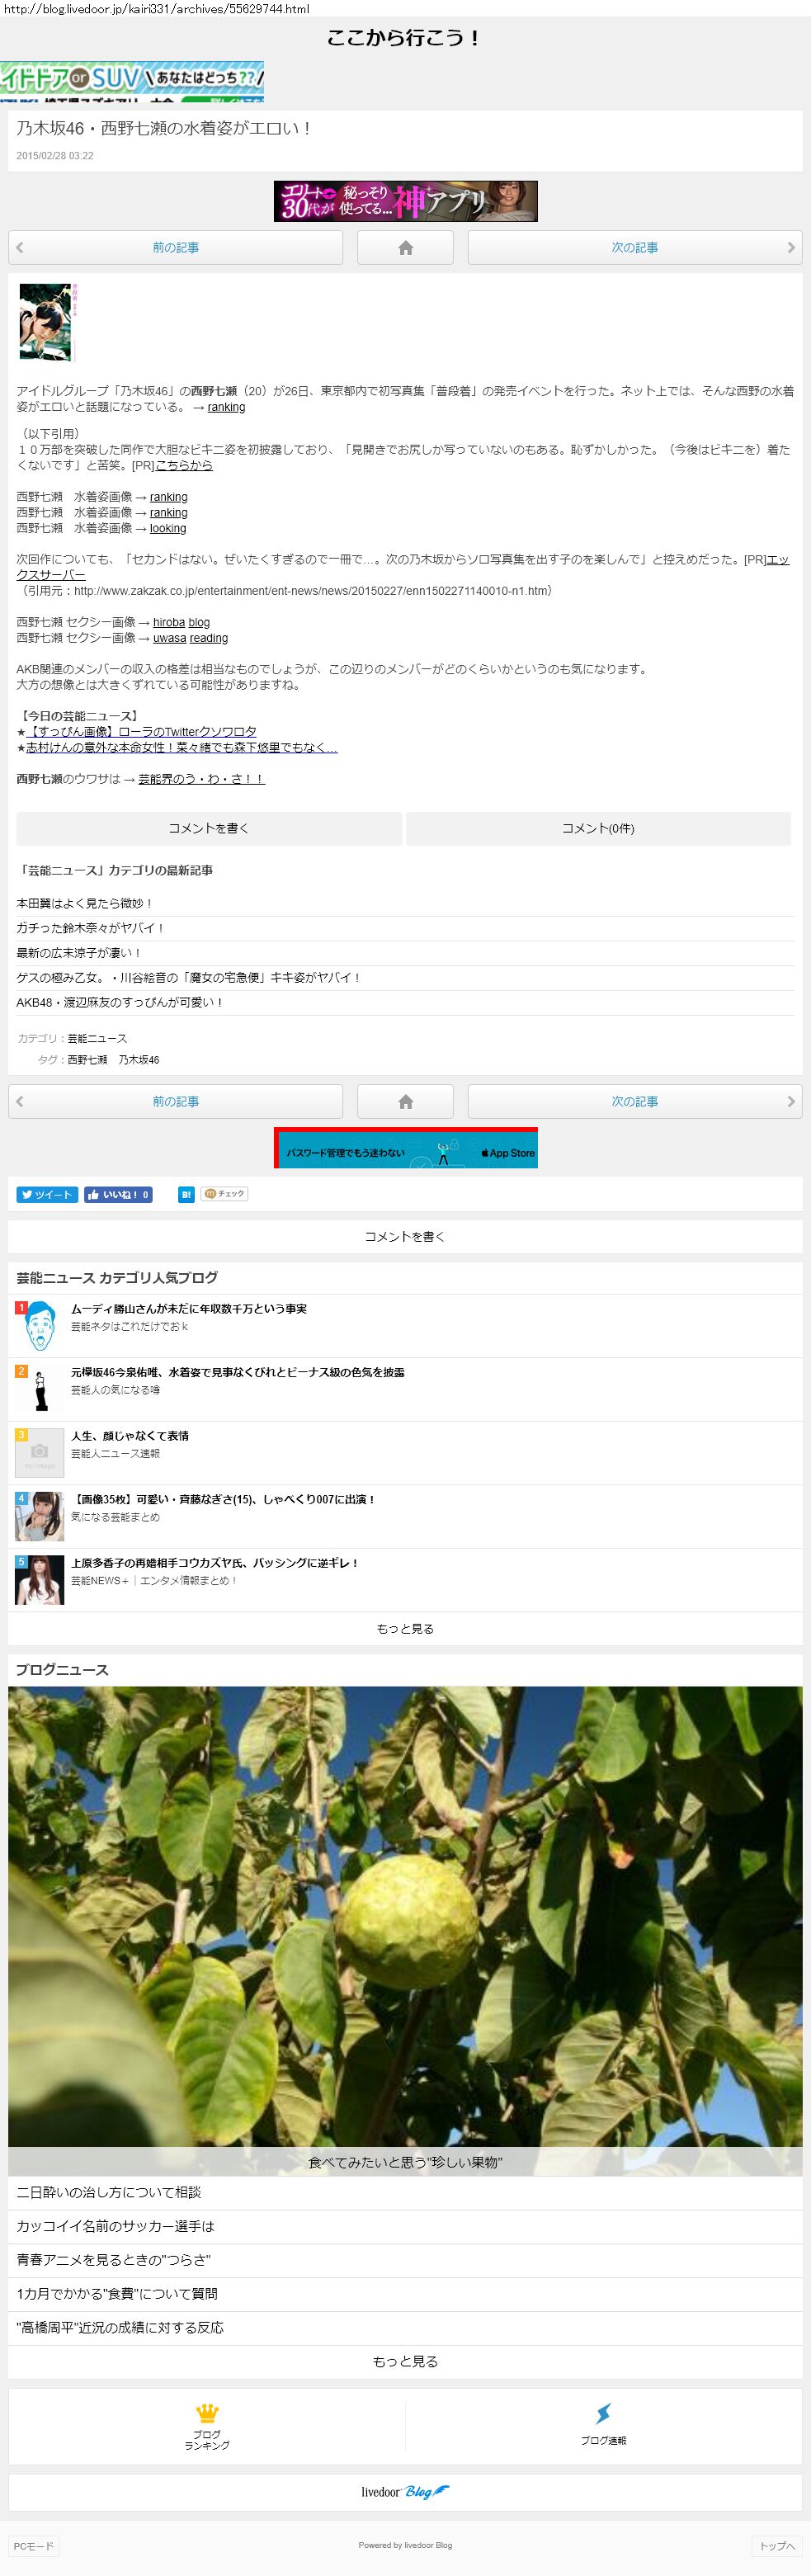Select the write comment tab under article
Image resolution: width=811 pixels, height=2576 pixels.
[x=209, y=828]
